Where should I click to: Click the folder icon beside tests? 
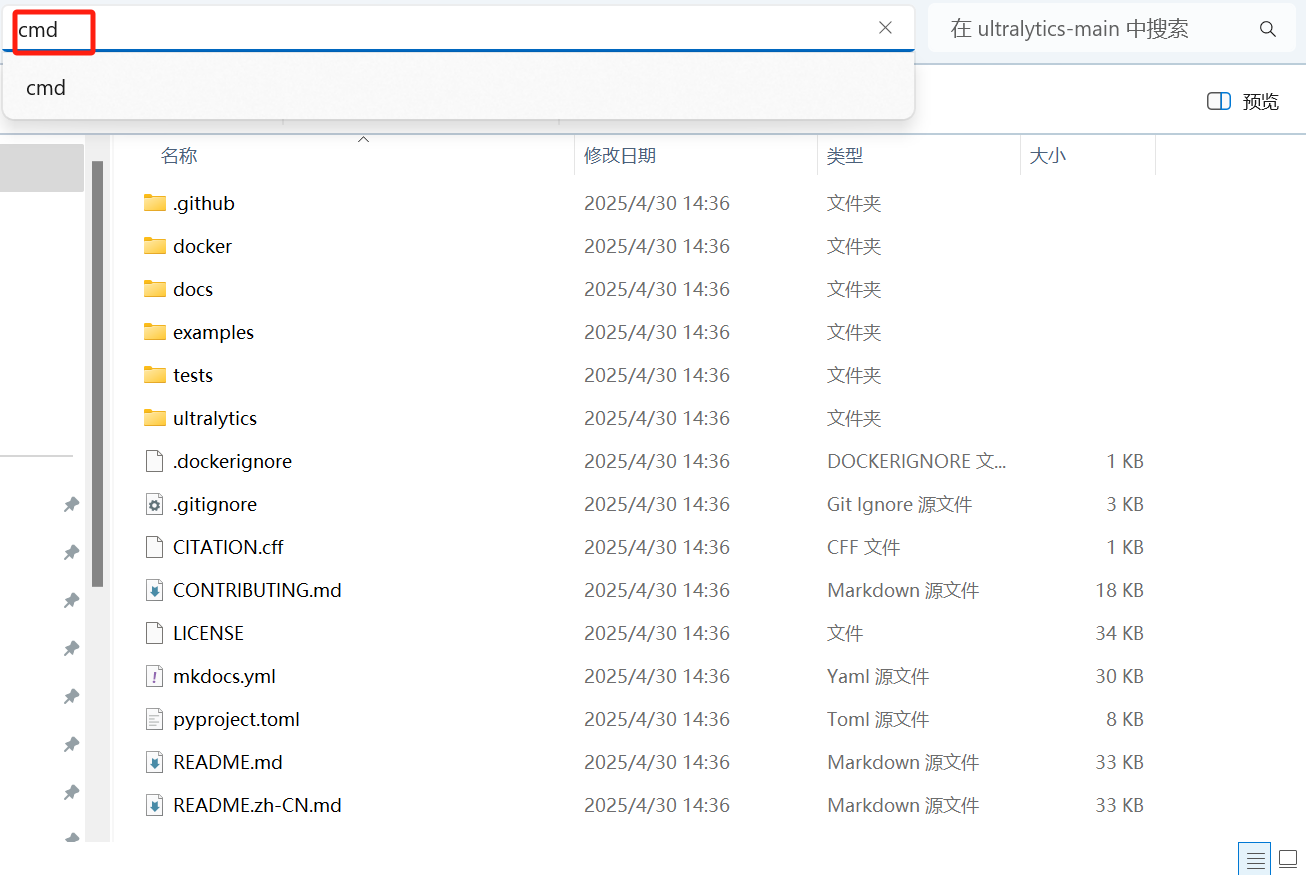[x=154, y=375]
